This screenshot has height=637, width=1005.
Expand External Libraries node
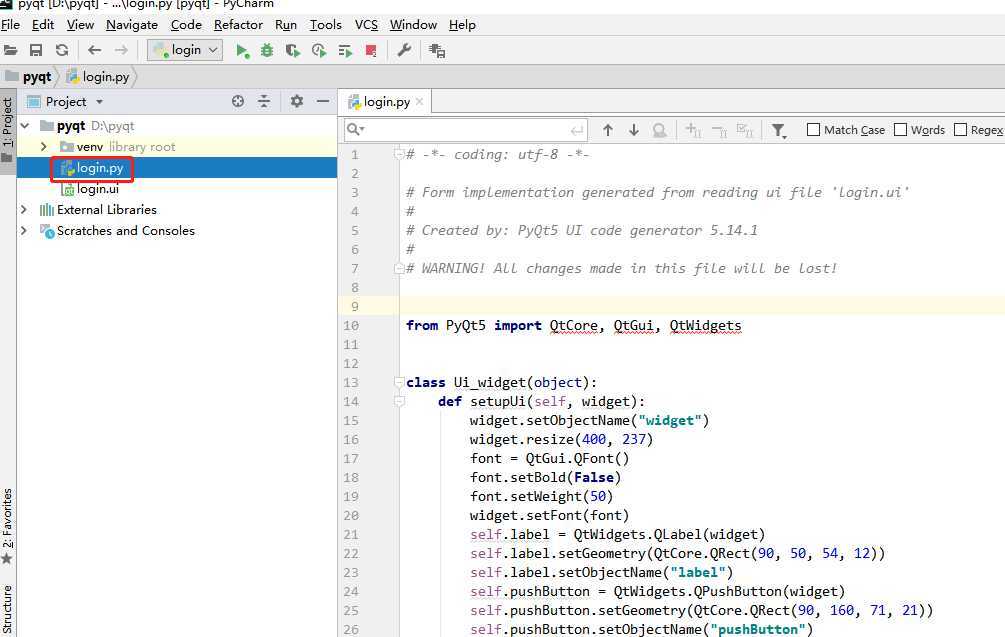pyautogui.click(x=24, y=210)
